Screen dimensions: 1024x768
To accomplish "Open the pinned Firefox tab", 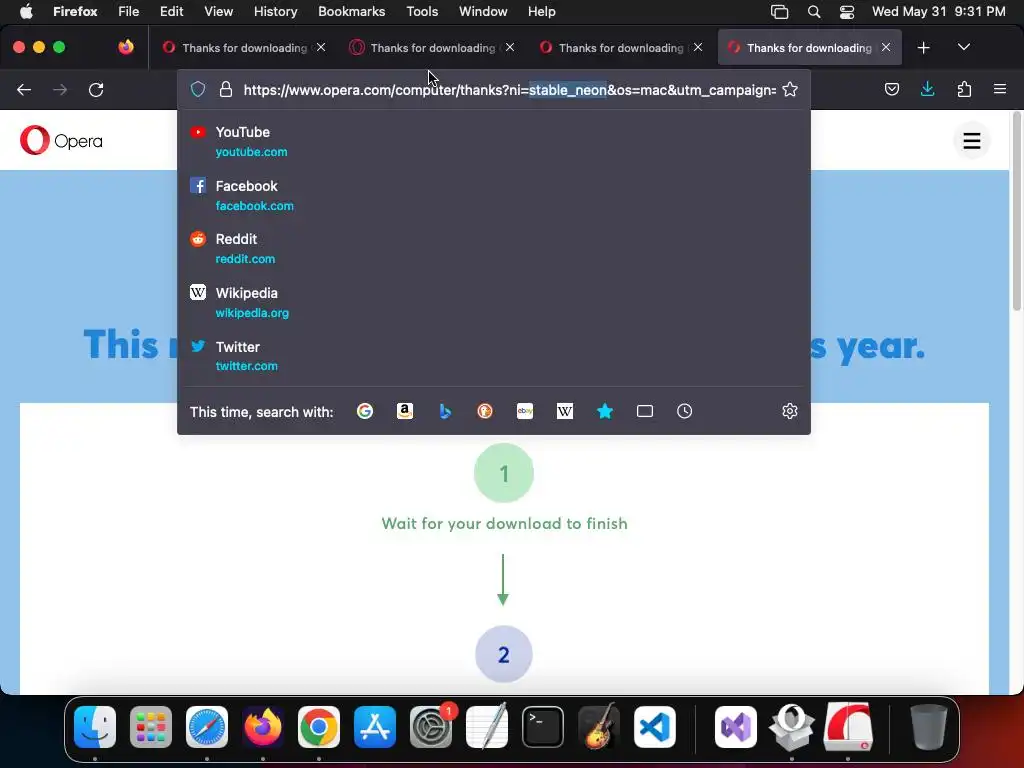I will [126, 47].
